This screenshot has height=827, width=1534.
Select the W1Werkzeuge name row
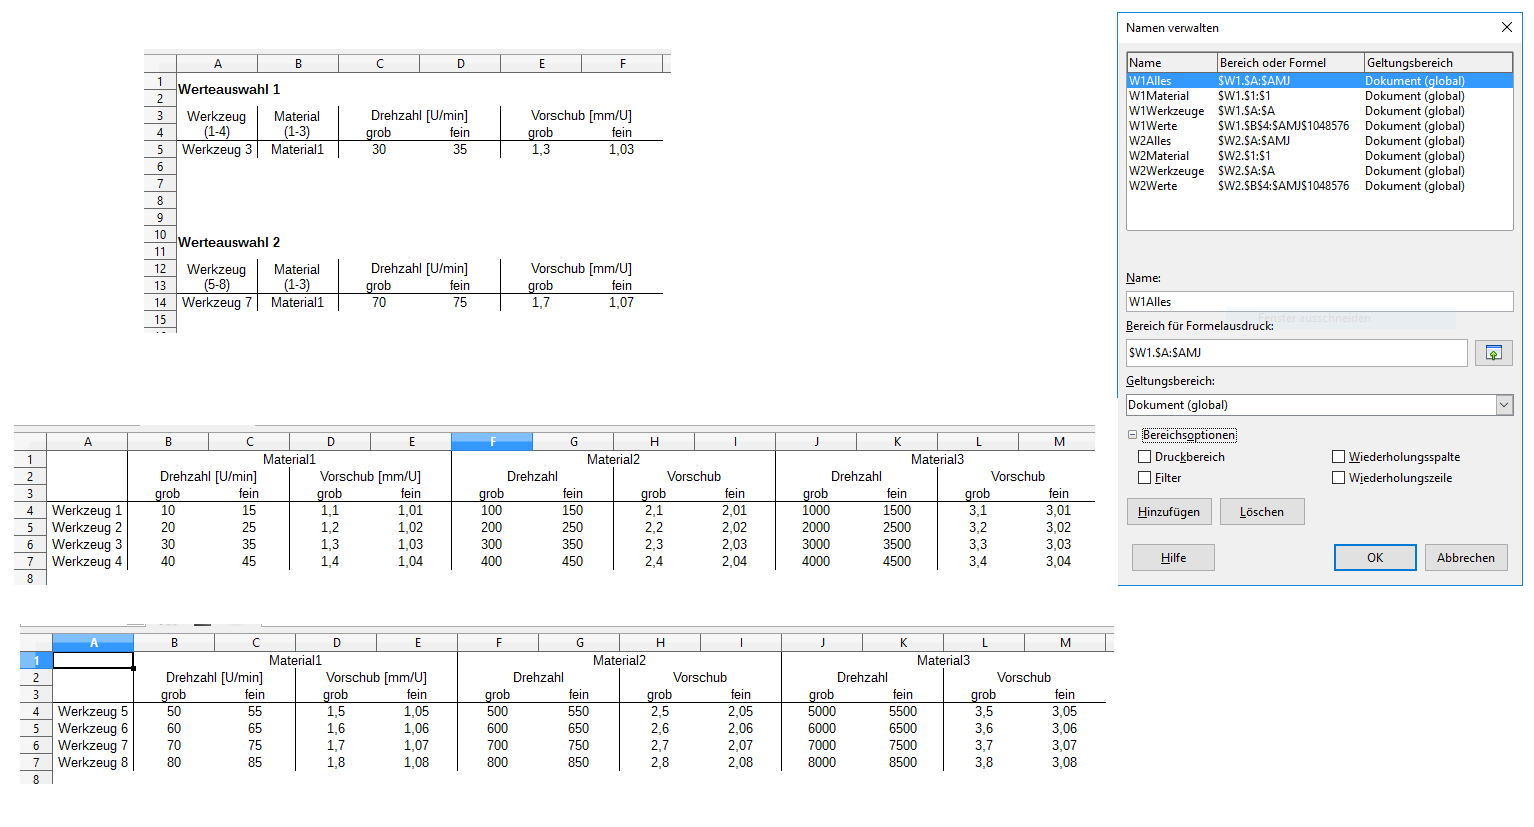pos(1319,111)
